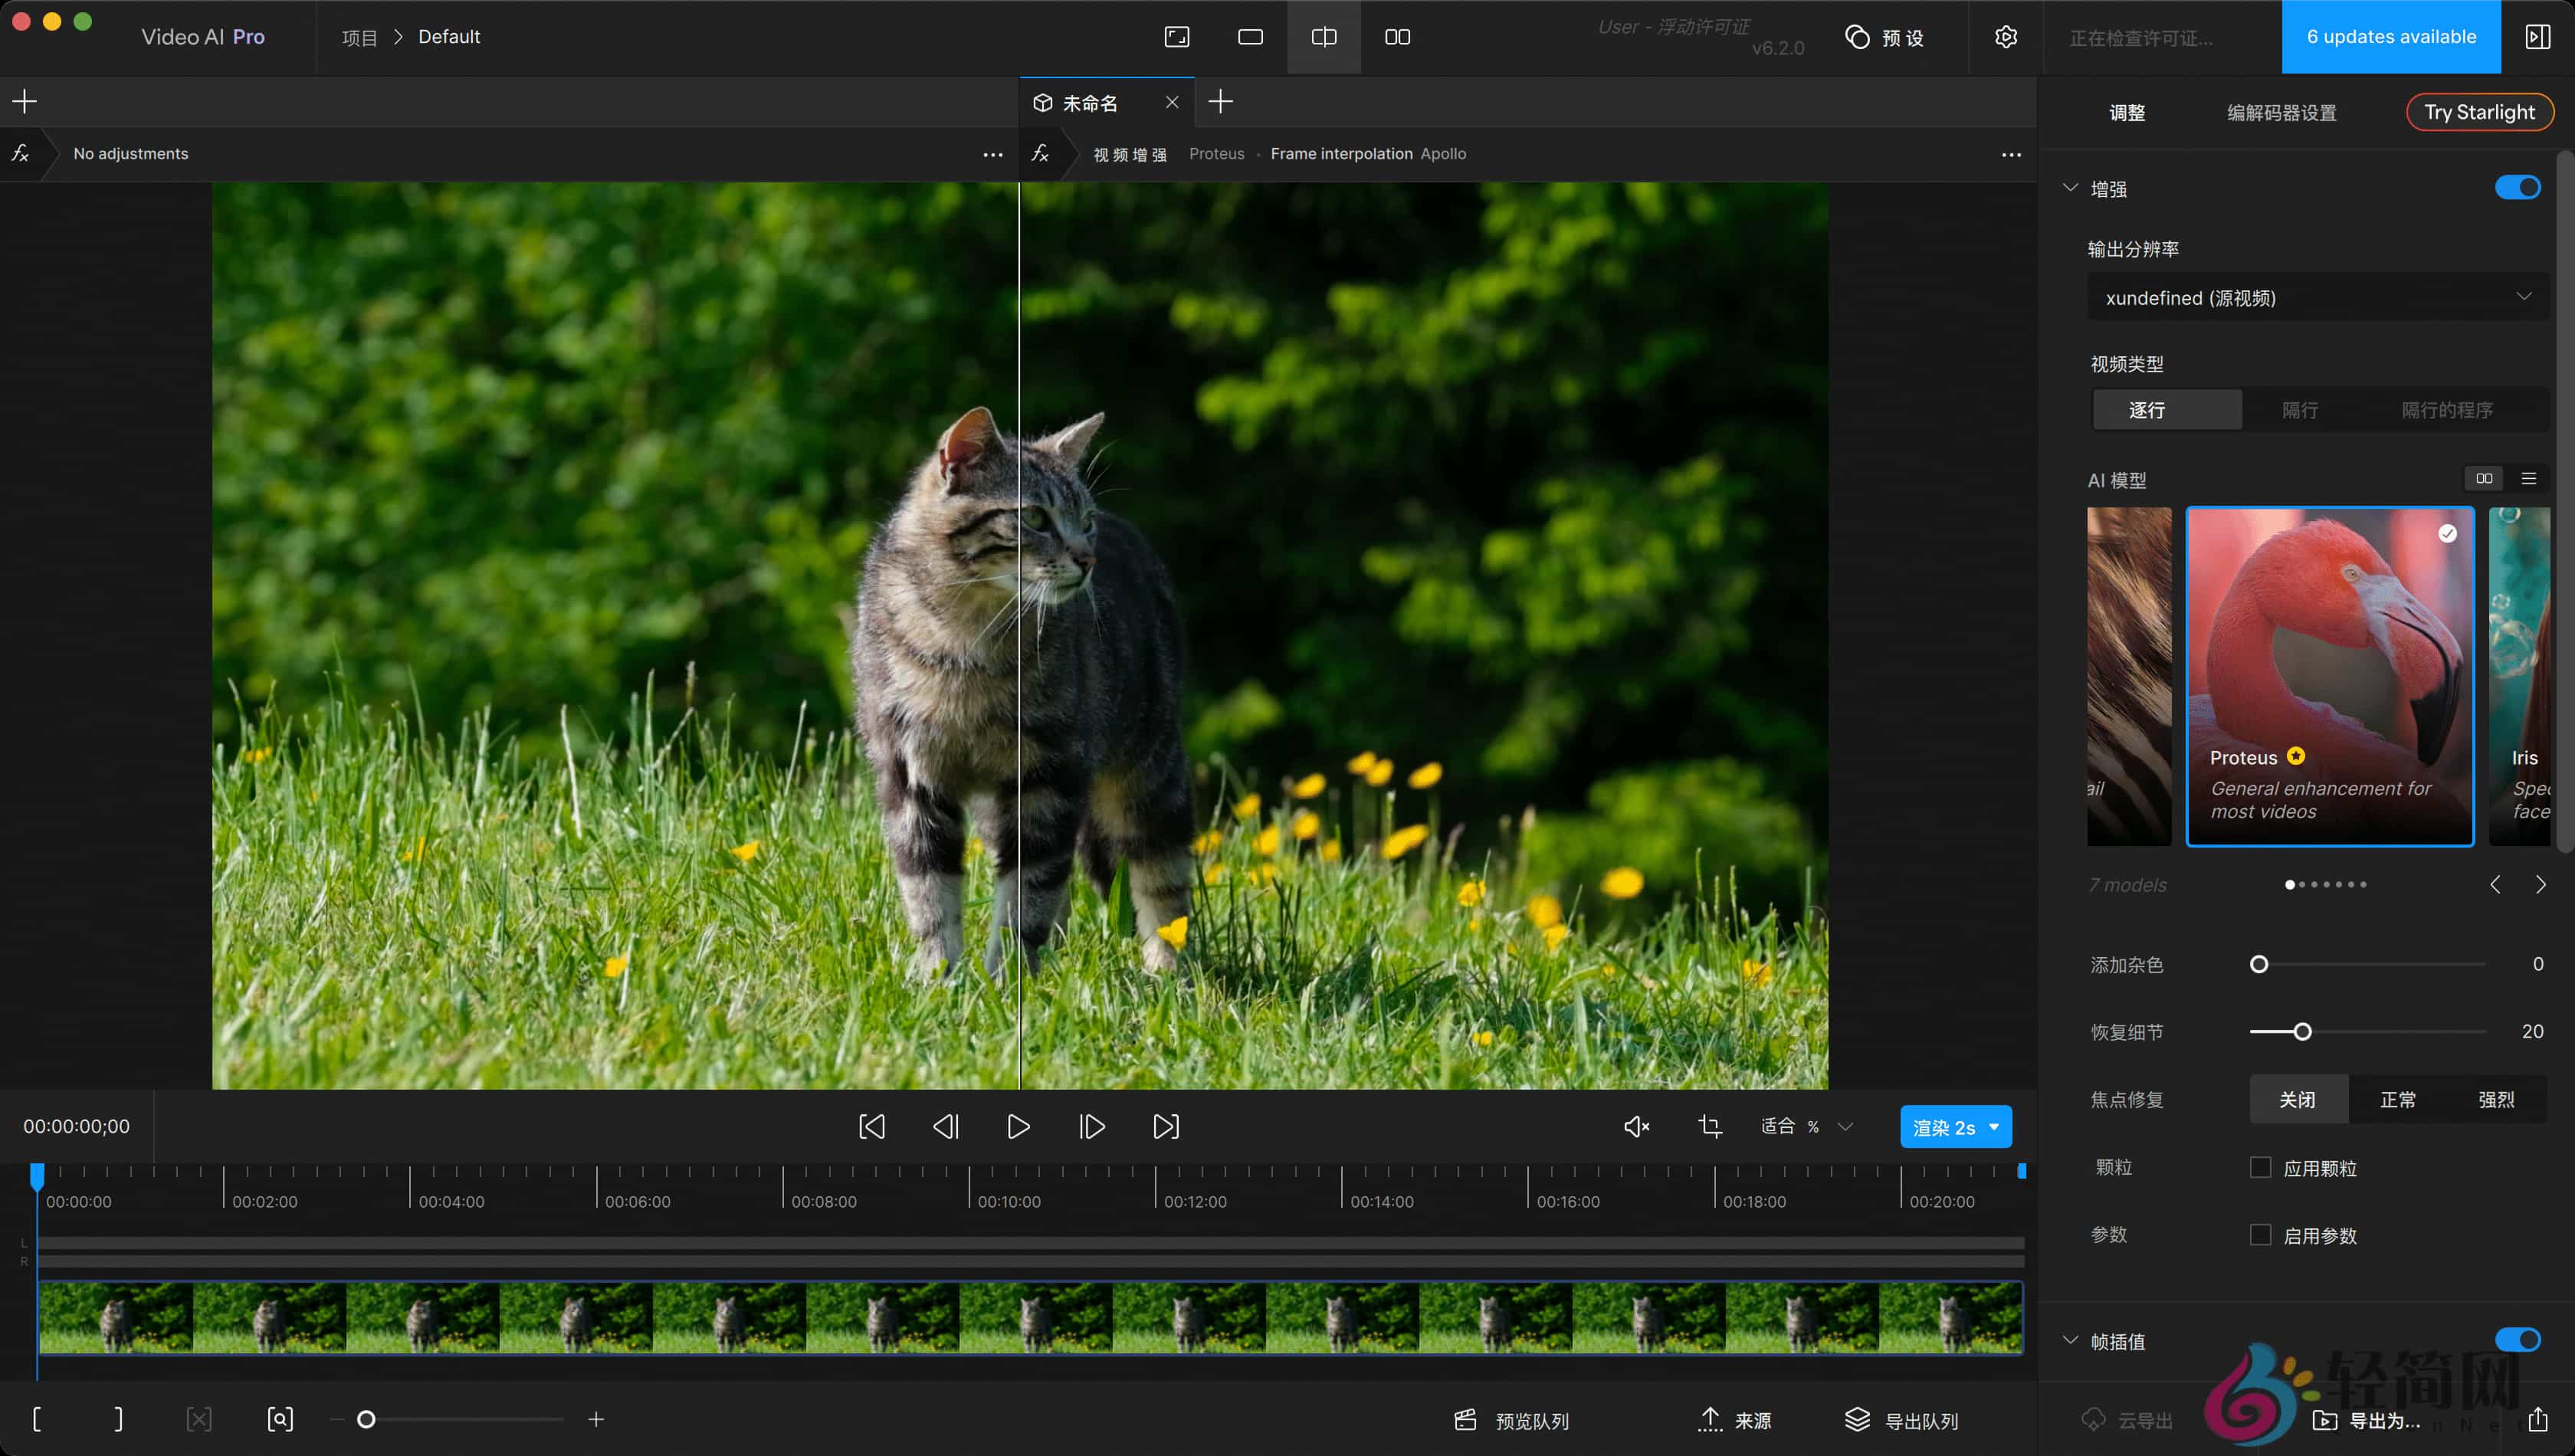Collapse the 增强 section chevron
This screenshot has width=2575, height=1456.
coord(2070,187)
